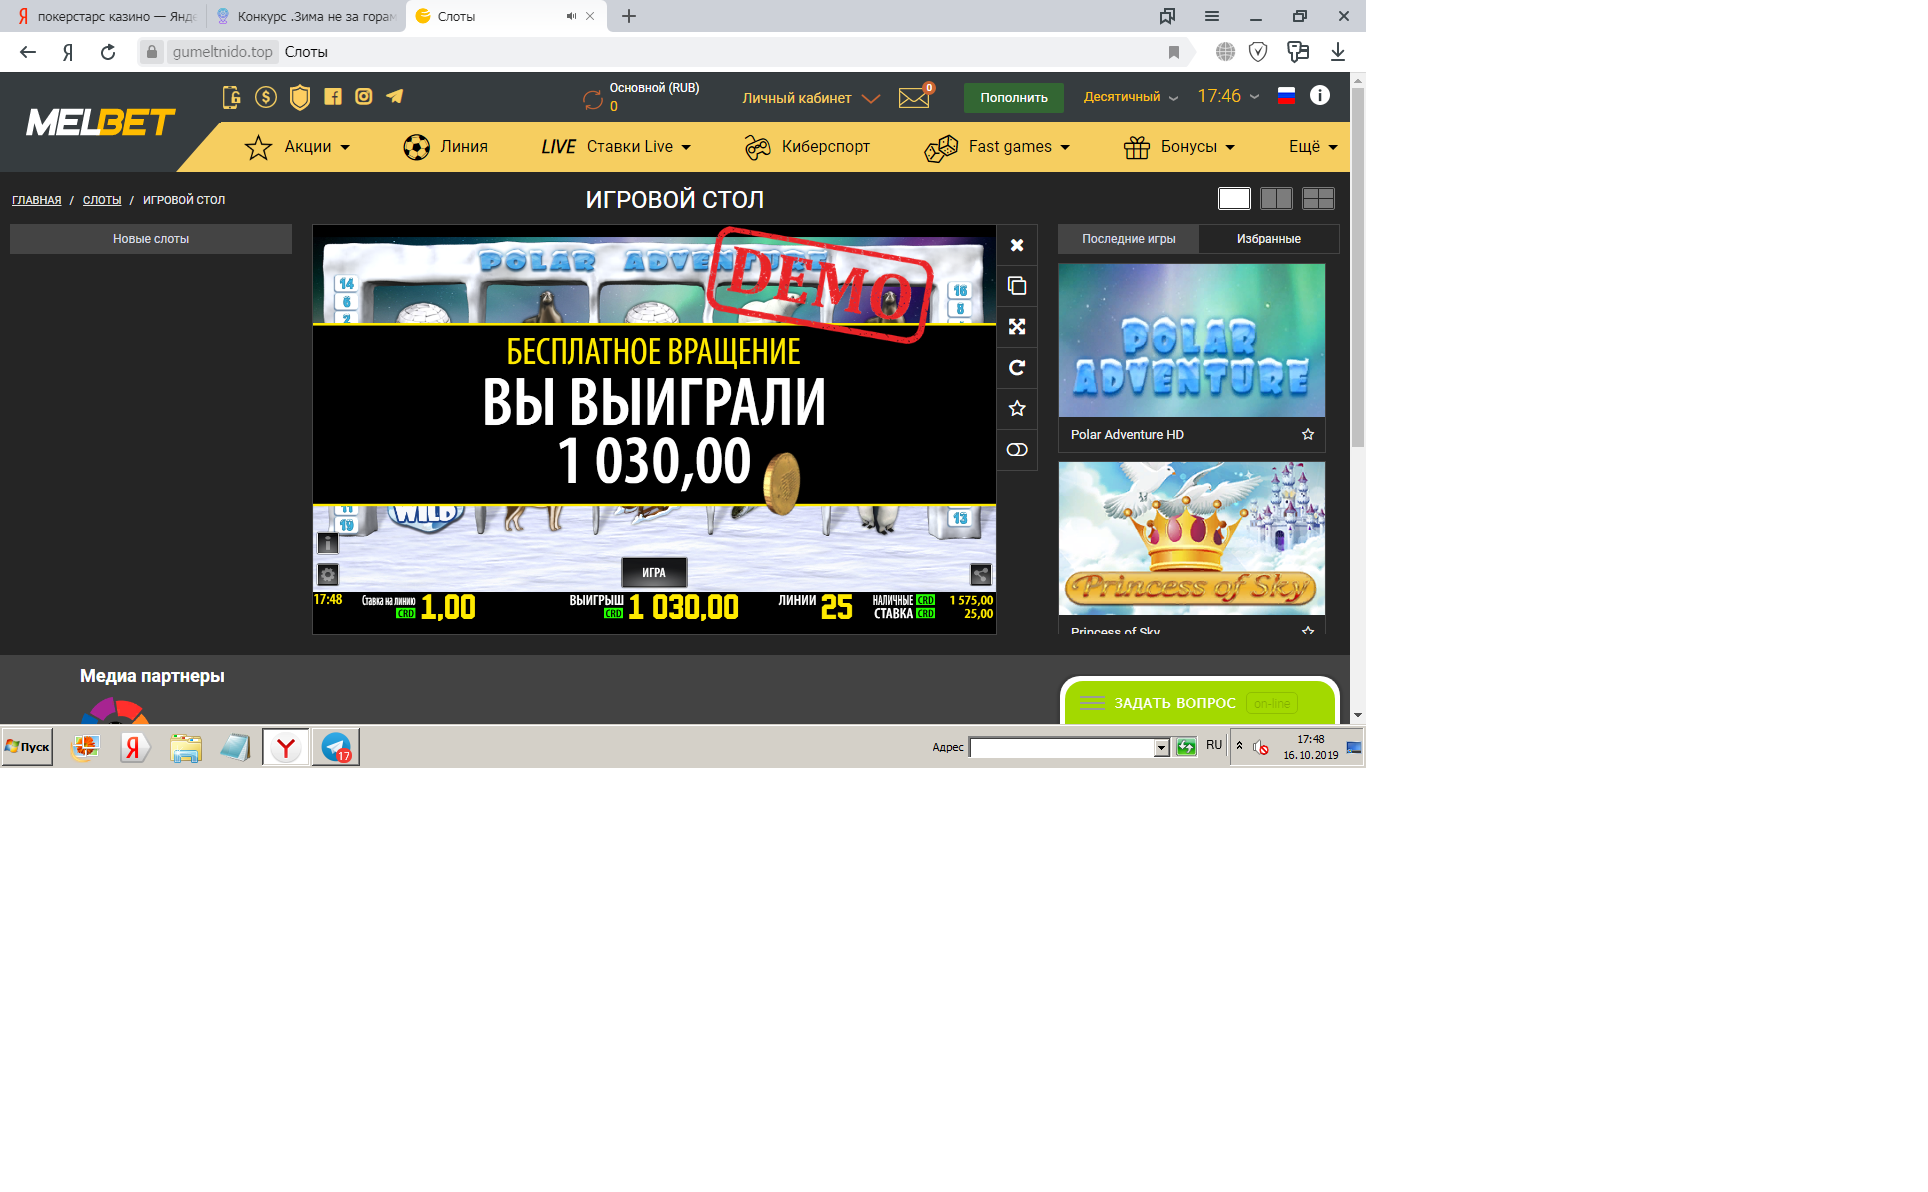This screenshot has height=1192, width=1928.
Task: Switch to Конкурс Зима browser tab
Action: pos(306,16)
